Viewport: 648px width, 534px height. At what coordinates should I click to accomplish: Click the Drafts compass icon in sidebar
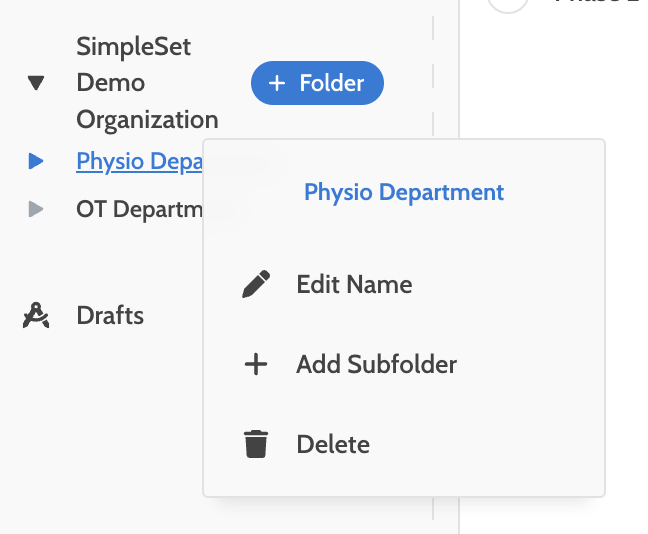tap(36, 316)
